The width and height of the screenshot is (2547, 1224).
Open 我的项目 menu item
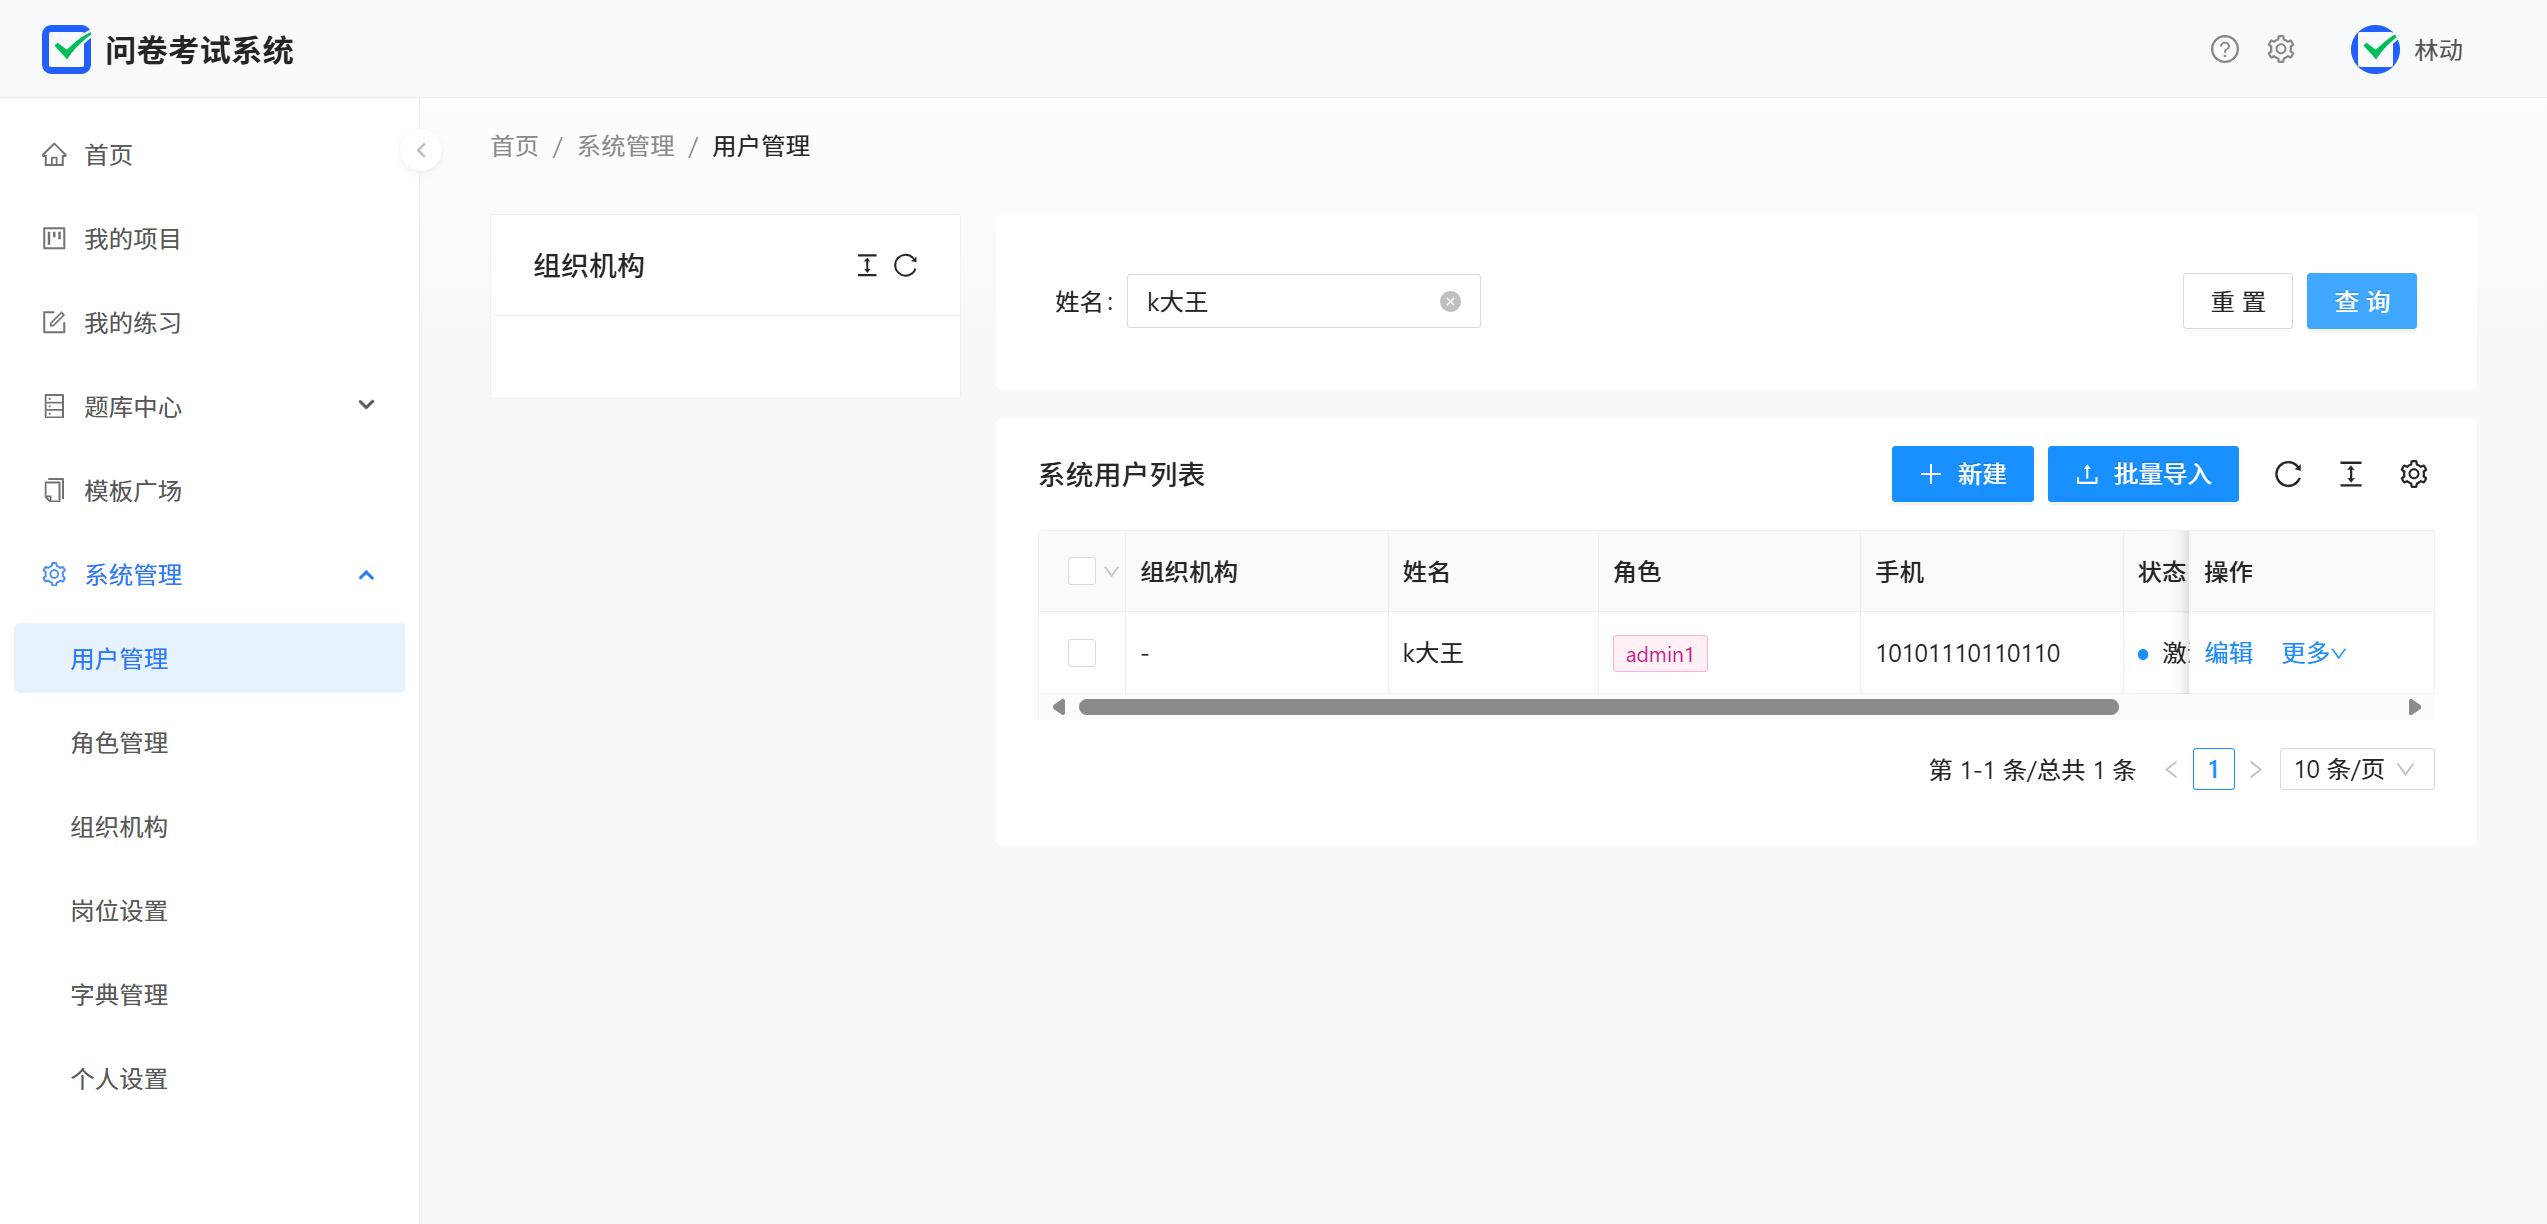tap(132, 239)
